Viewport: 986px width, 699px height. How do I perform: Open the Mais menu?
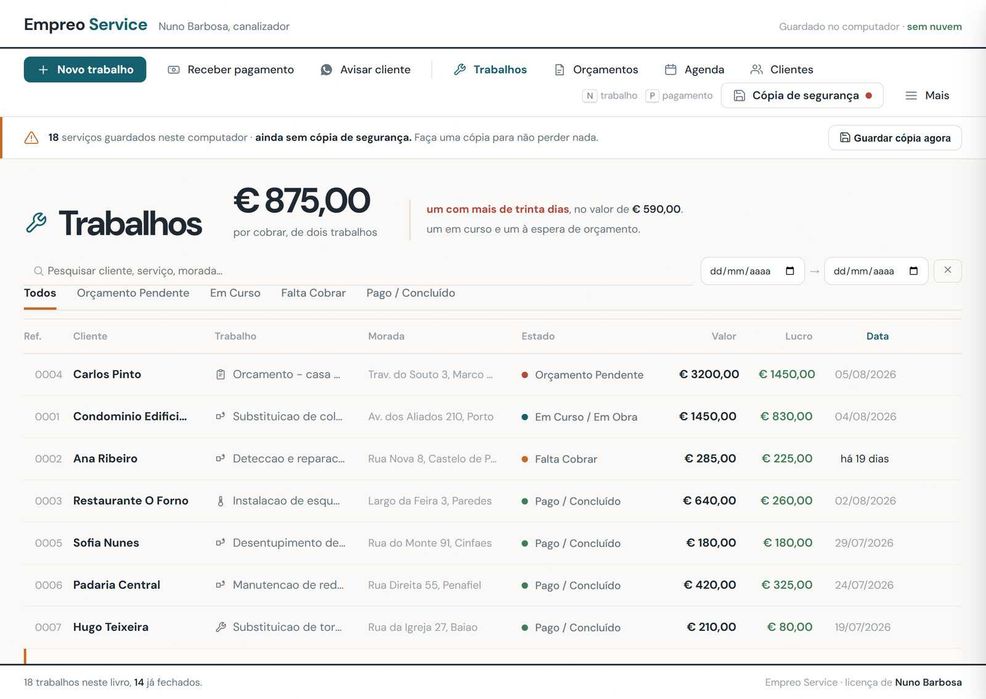(x=927, y=96)
